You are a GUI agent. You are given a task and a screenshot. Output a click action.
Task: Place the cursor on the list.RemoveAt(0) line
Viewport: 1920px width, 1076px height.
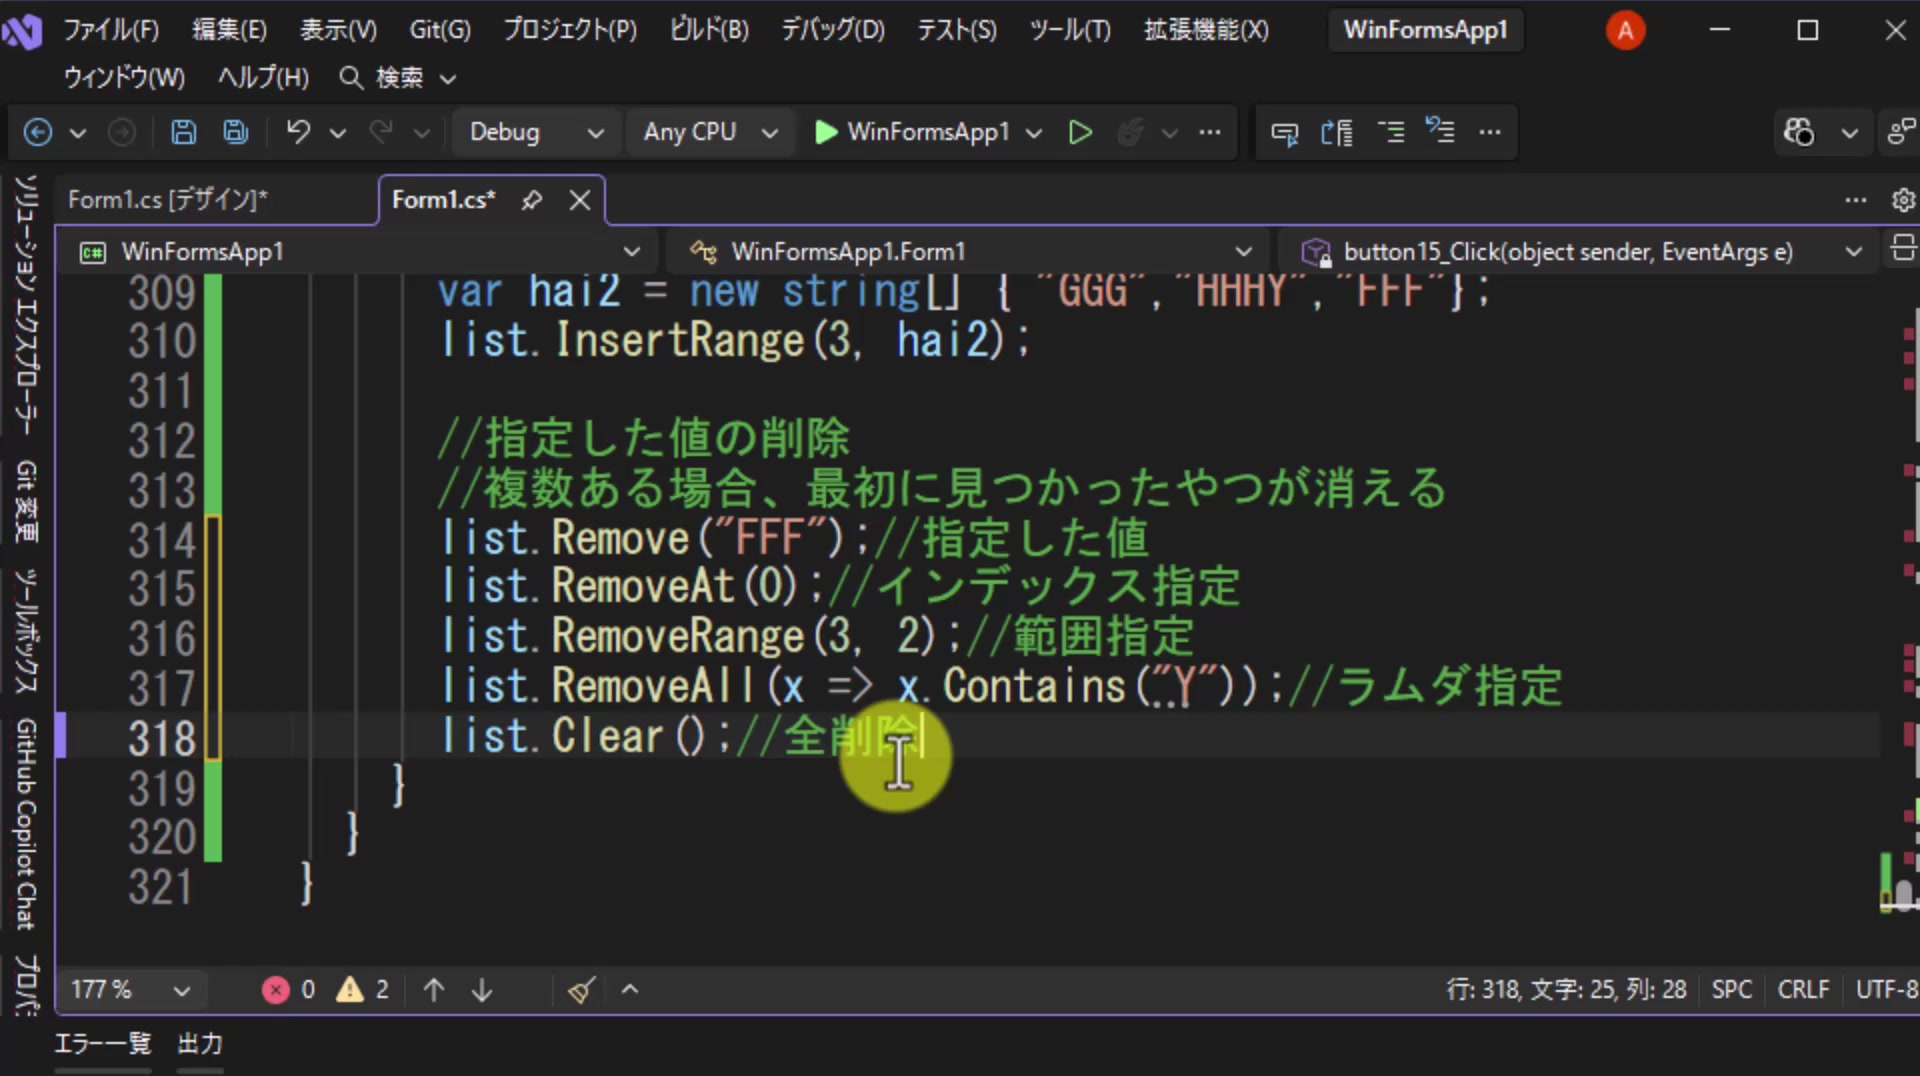840,587
